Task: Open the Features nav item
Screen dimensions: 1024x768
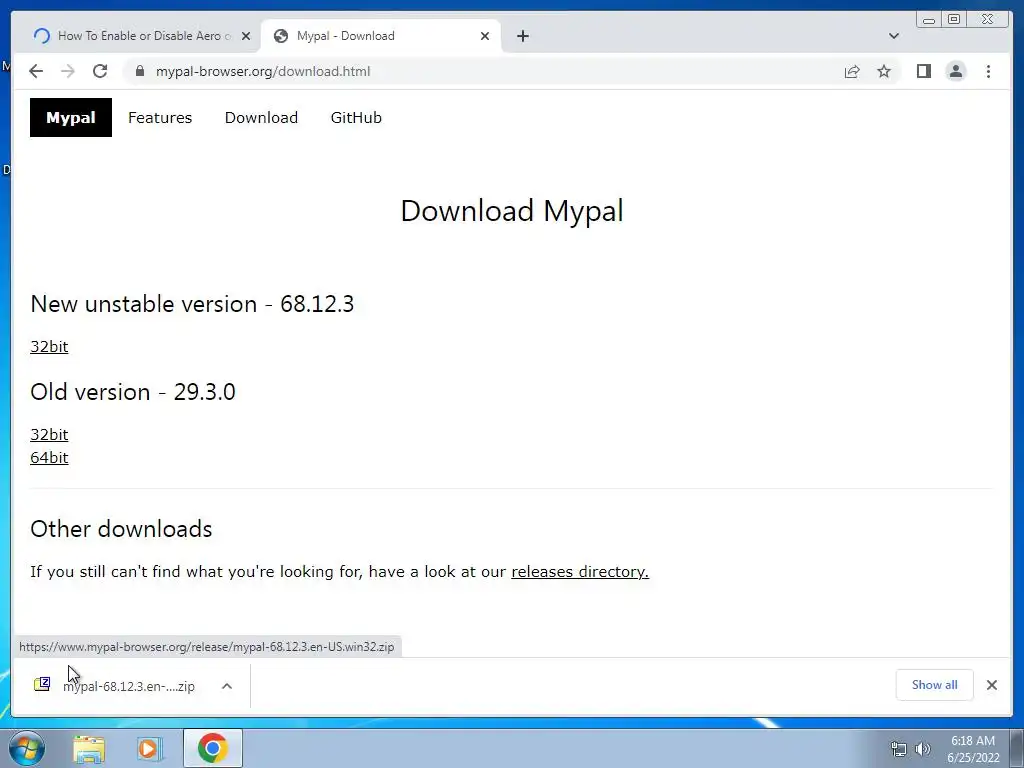Action: coord(160,118)
